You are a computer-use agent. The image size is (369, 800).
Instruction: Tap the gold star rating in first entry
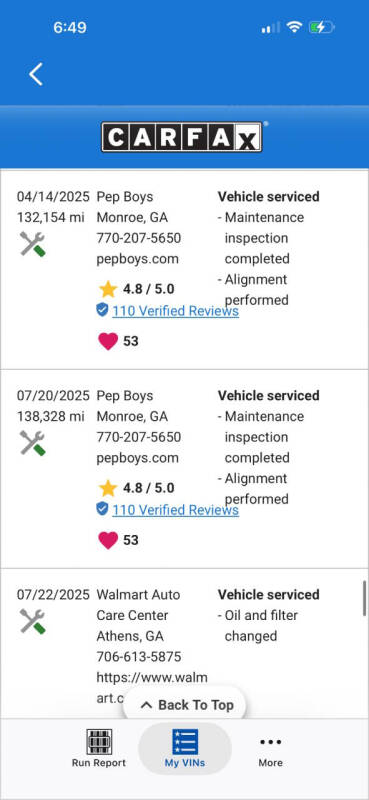(108, 289)
